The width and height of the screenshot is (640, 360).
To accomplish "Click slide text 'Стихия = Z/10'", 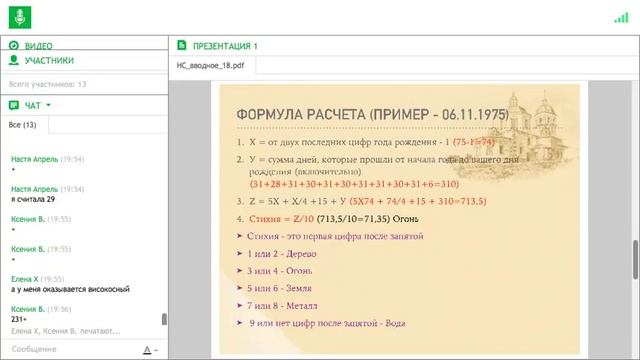I will [281, 219].
